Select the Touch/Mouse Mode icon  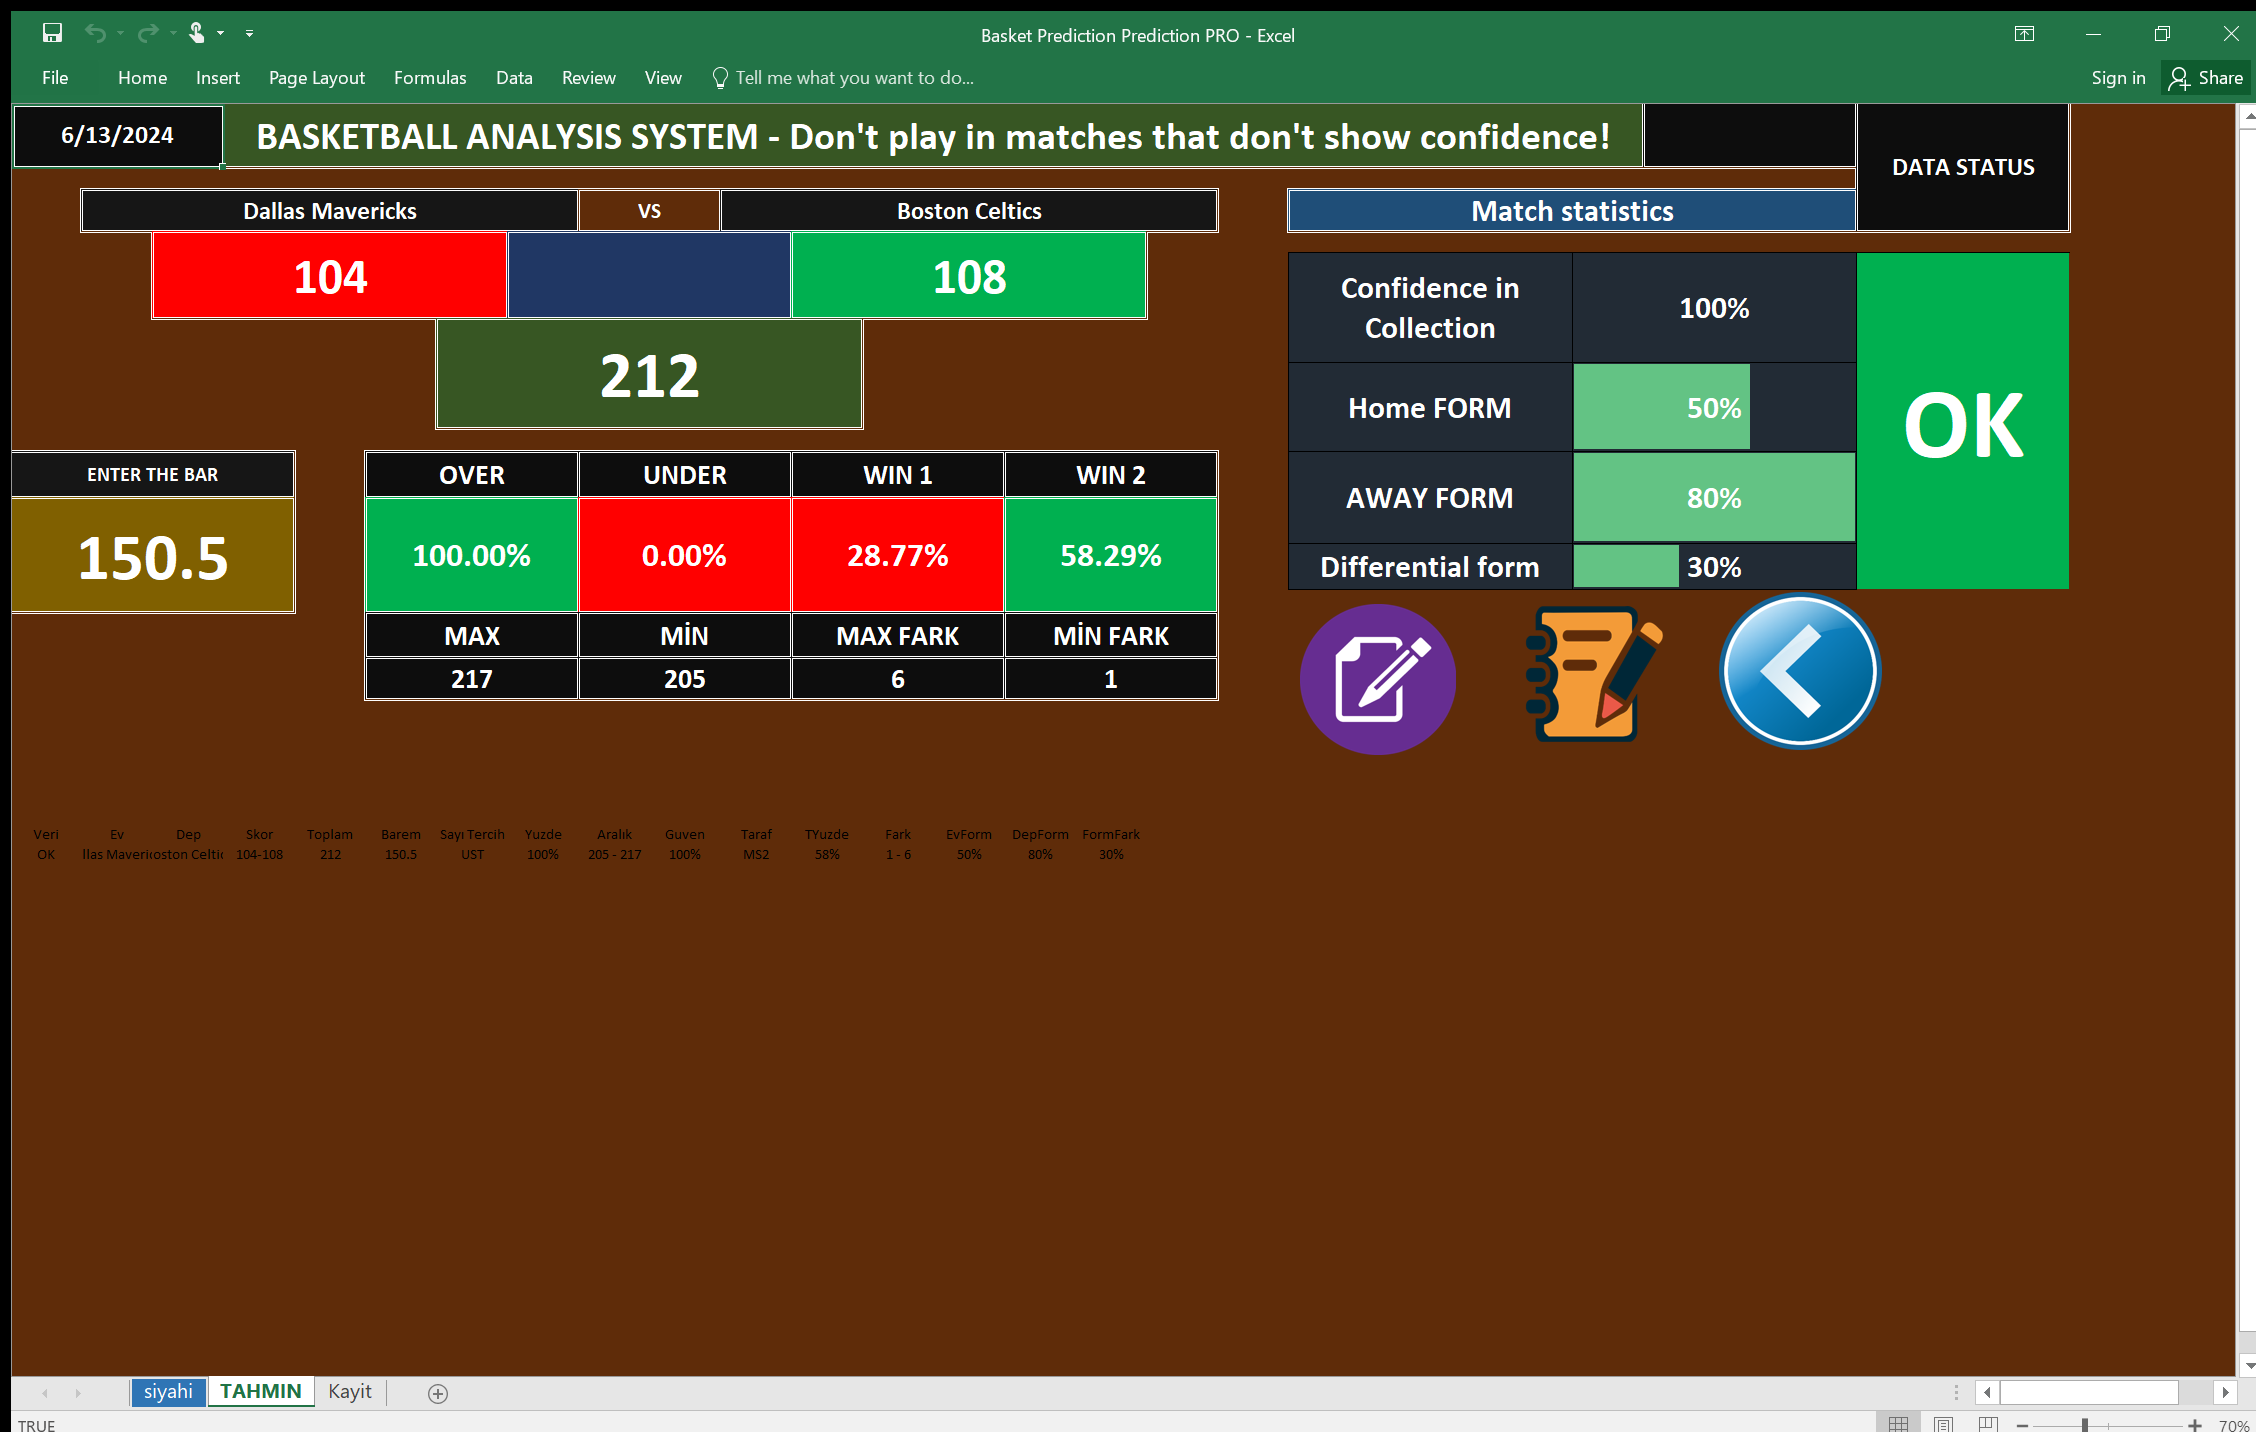pyautogui.click(x=197, y=33)
